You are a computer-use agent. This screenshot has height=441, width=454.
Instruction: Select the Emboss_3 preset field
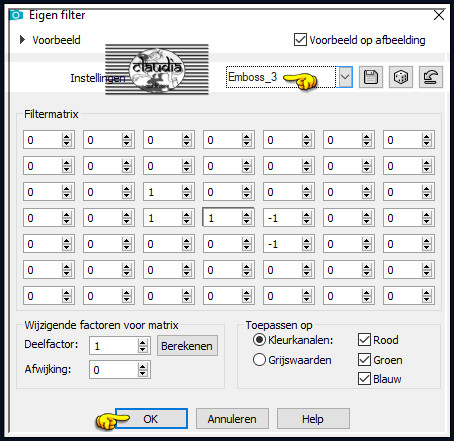[x=281, y=77]
